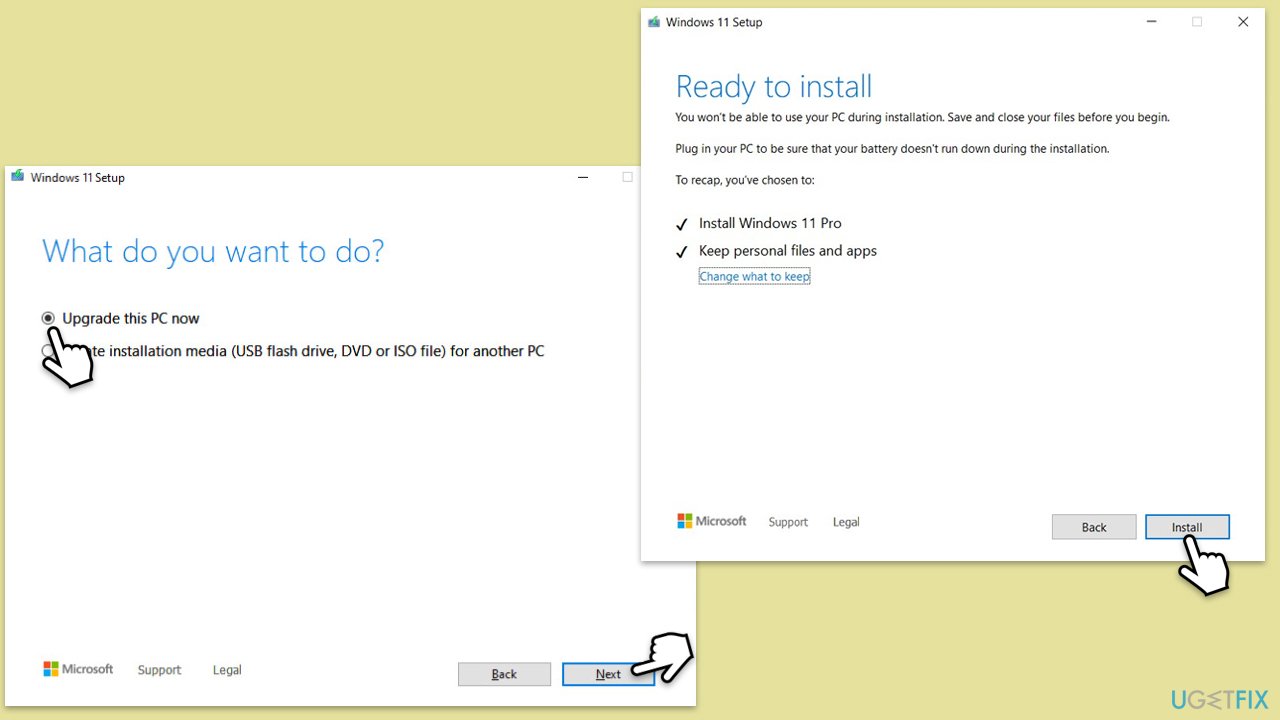The height and width of the screenshot is (720, 1280).
Task: Click checkmark beside Keep personal files and apps
Action: pyautogui.click(x=682, y=252)
